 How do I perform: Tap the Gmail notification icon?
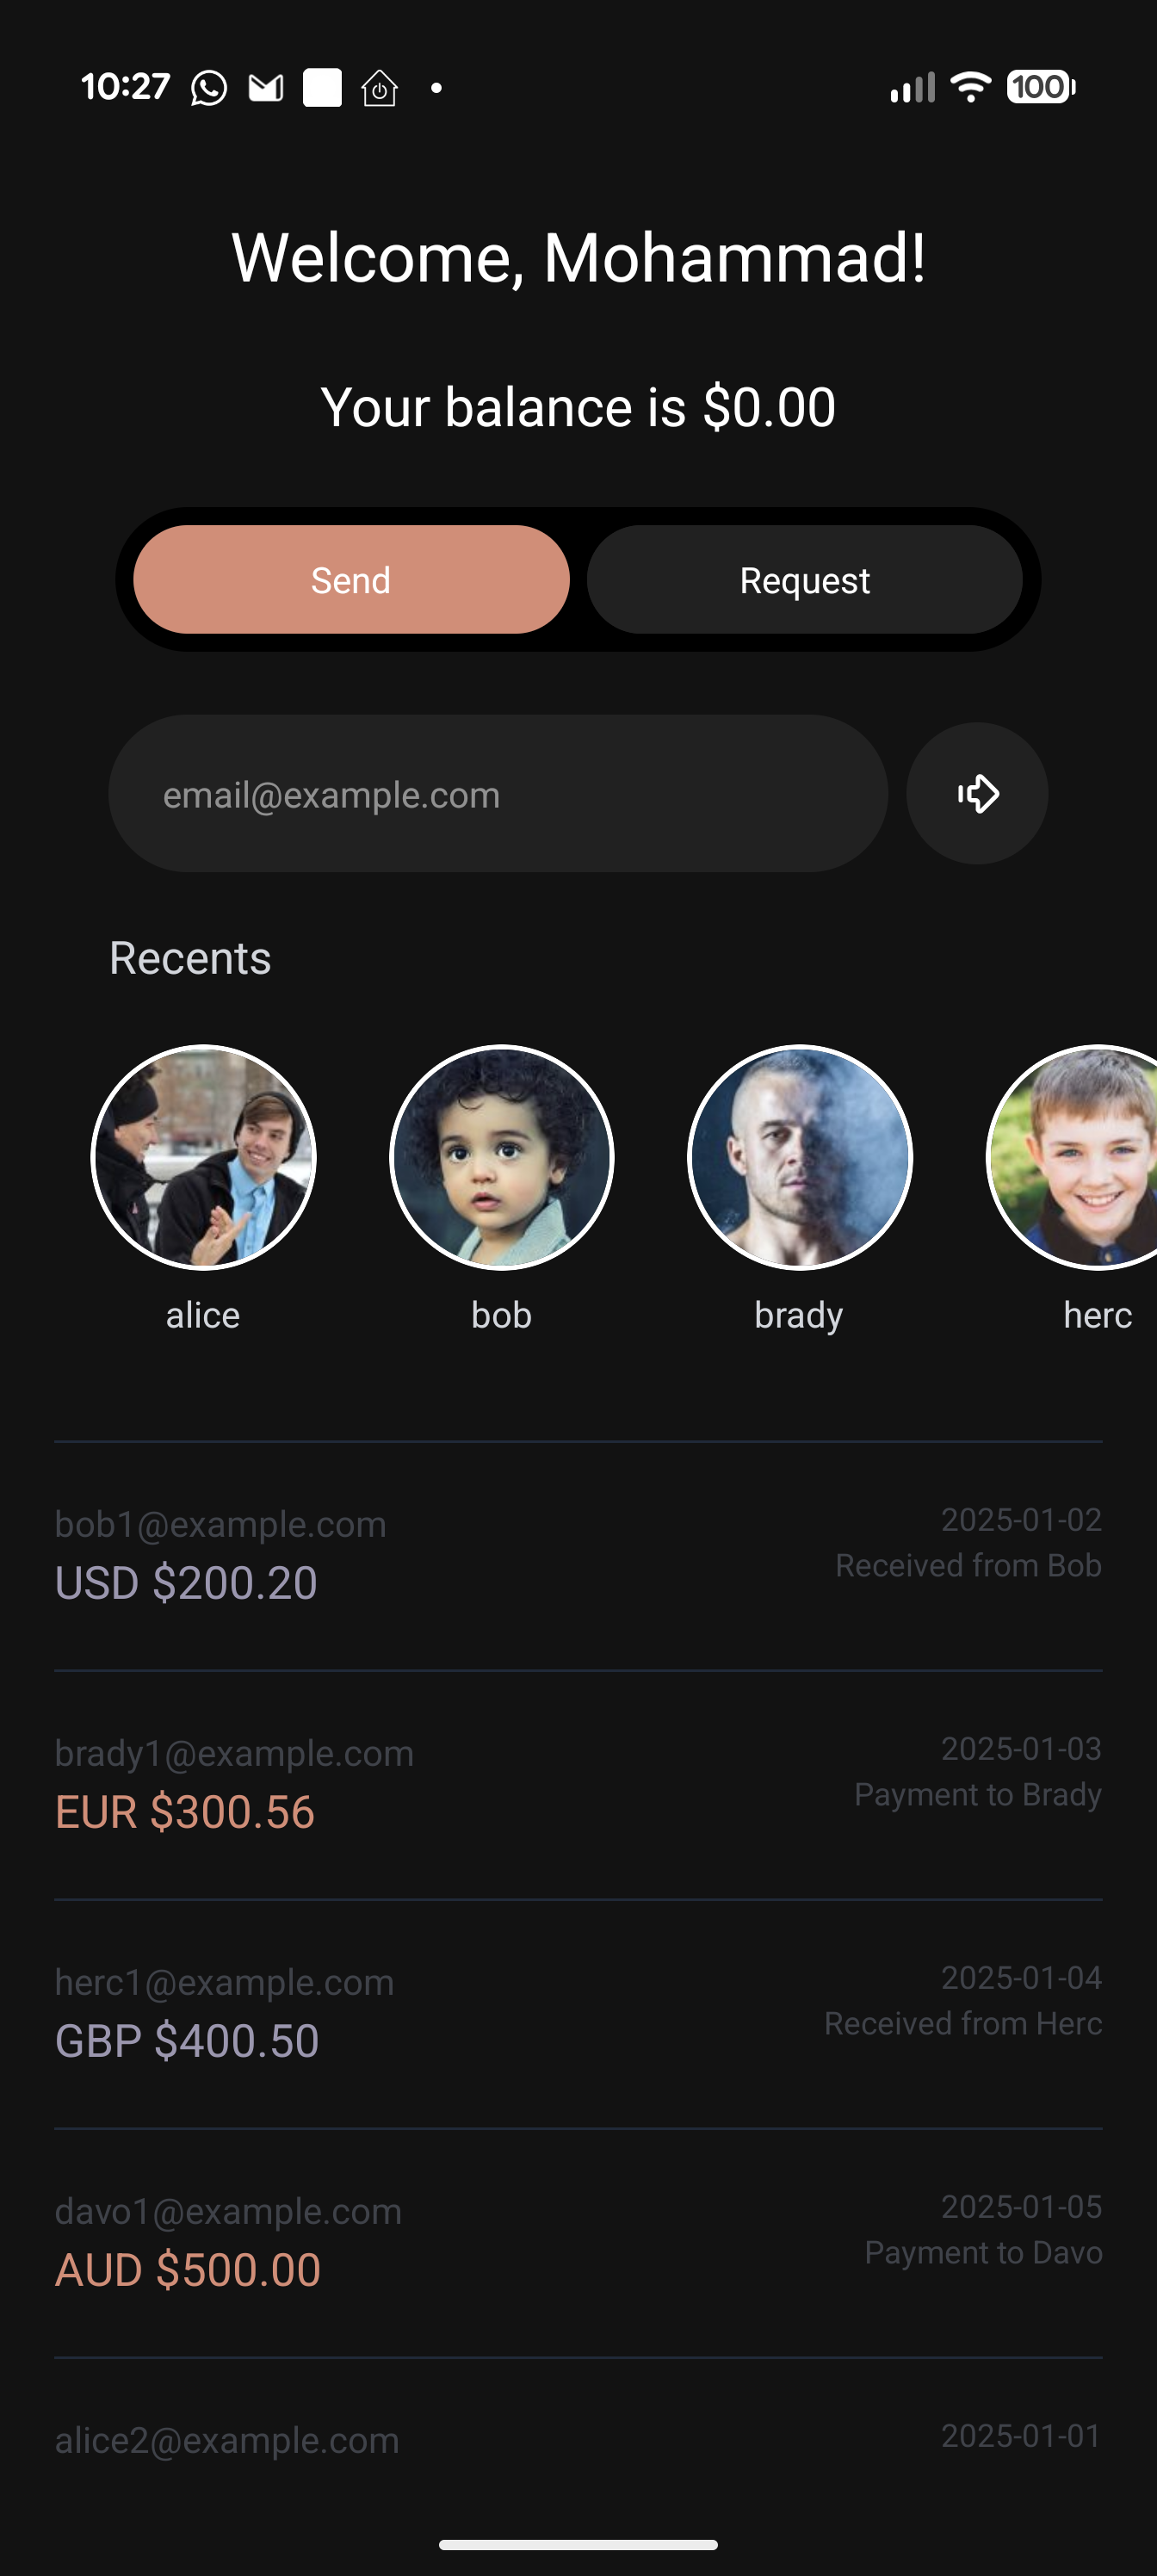point(266,88)
